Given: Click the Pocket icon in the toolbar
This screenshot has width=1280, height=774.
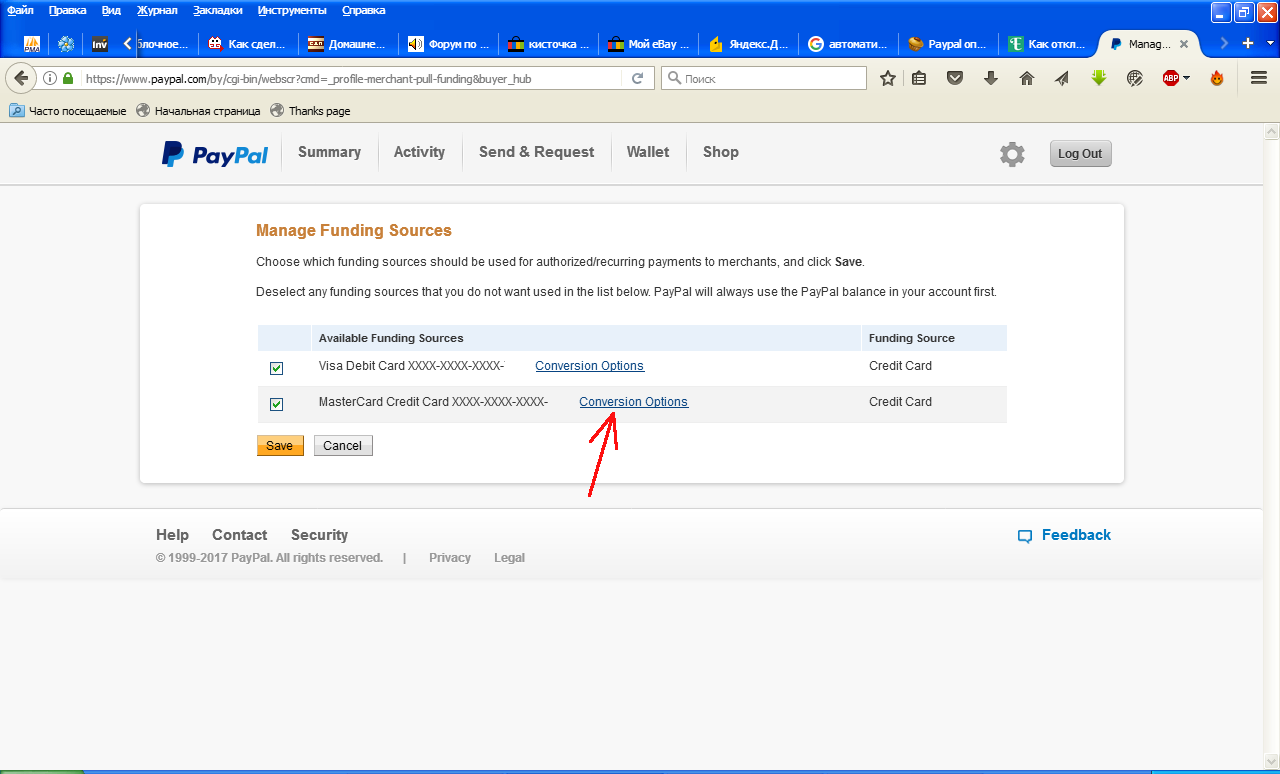Looking at the screenshot, I should (x=955, y=78).
